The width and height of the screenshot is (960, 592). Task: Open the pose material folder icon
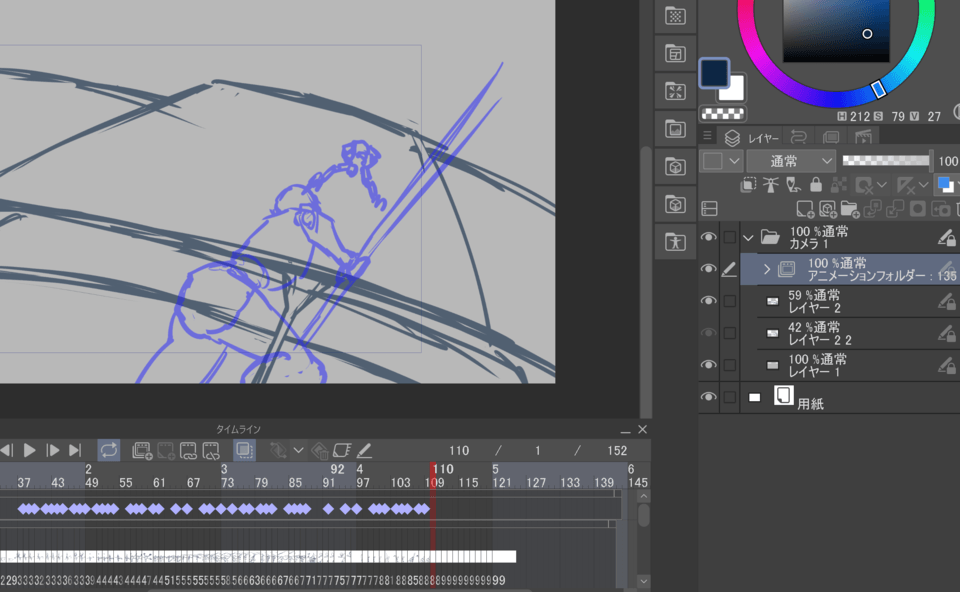coord(675,242)
